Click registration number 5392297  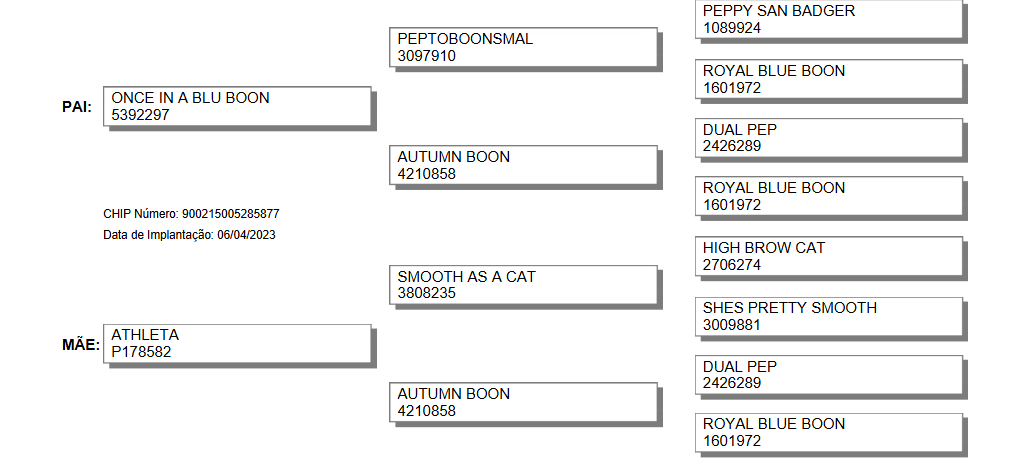[x=140, y=115]
